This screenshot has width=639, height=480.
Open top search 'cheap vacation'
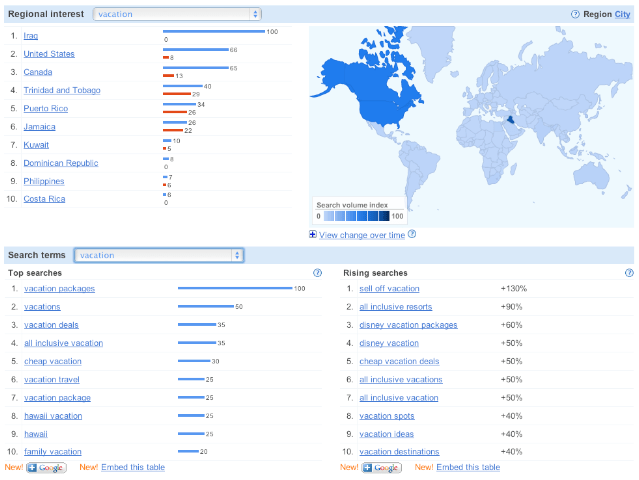pos(53,361)
